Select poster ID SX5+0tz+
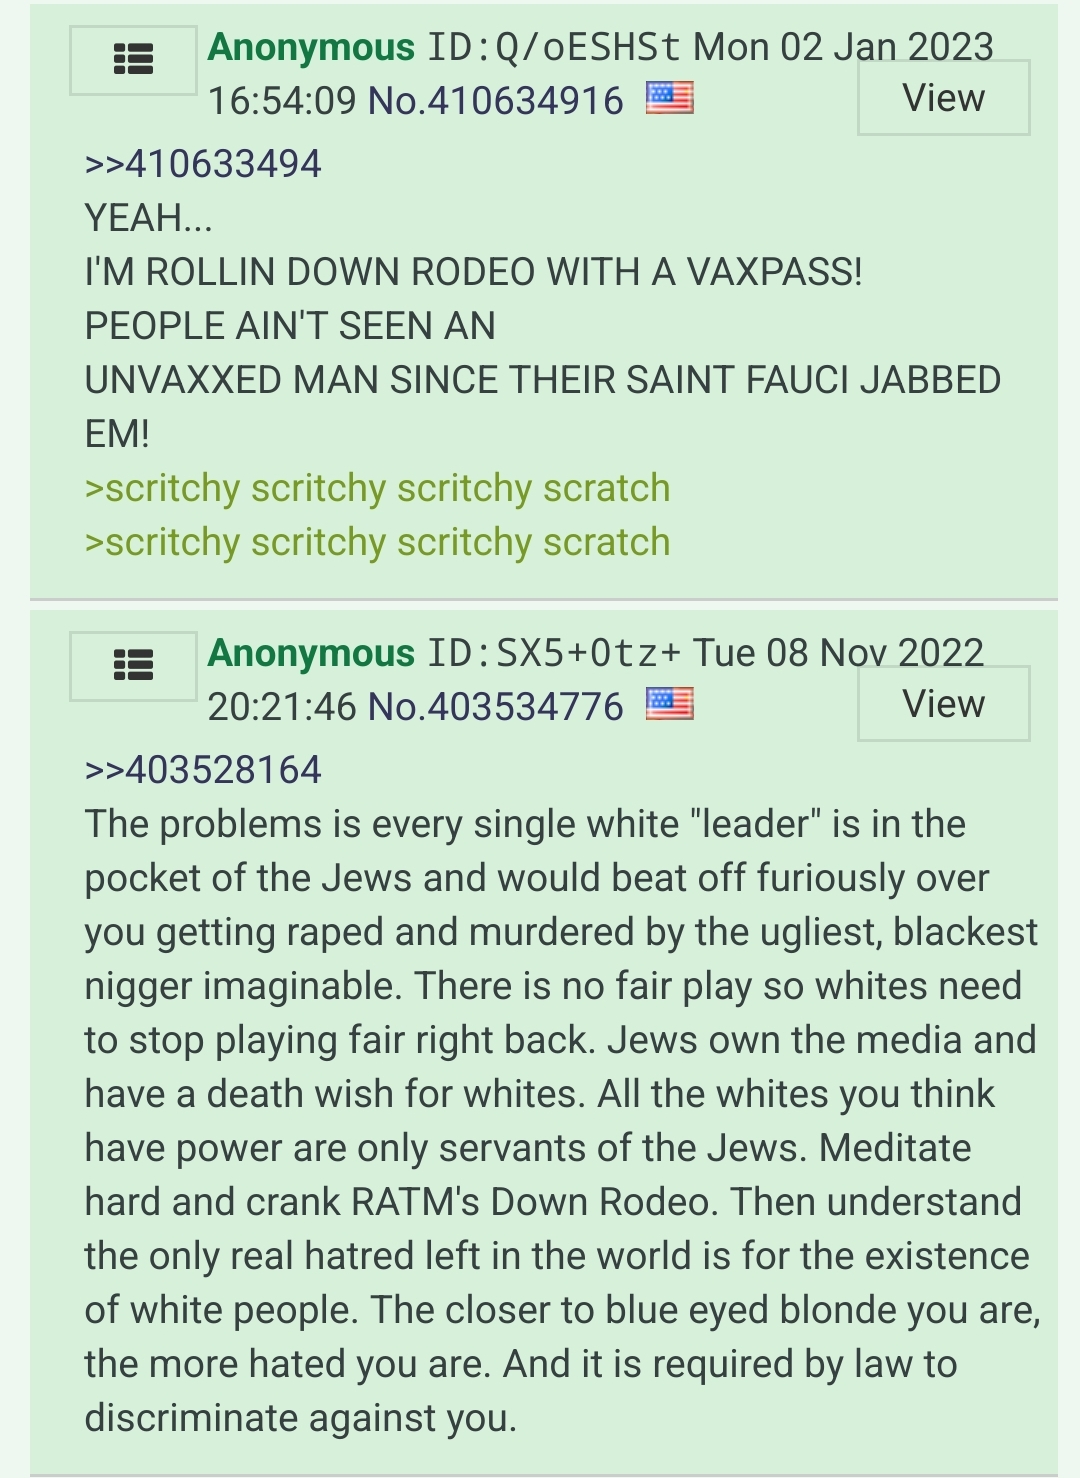Screen dimensions: 1080x1478 (x=554, y=653)
